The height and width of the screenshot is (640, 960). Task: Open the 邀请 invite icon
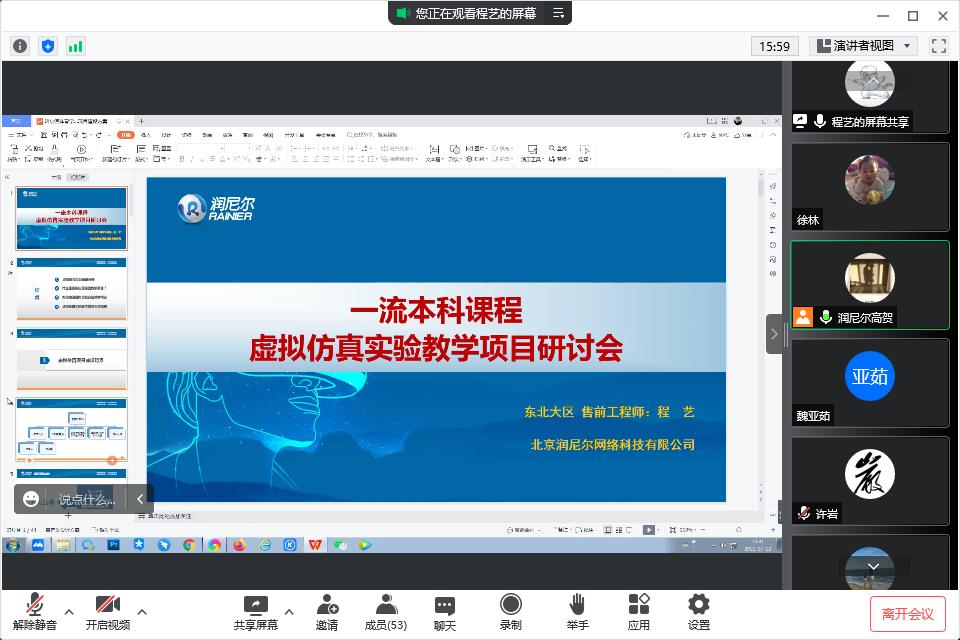tap(327, 612)
